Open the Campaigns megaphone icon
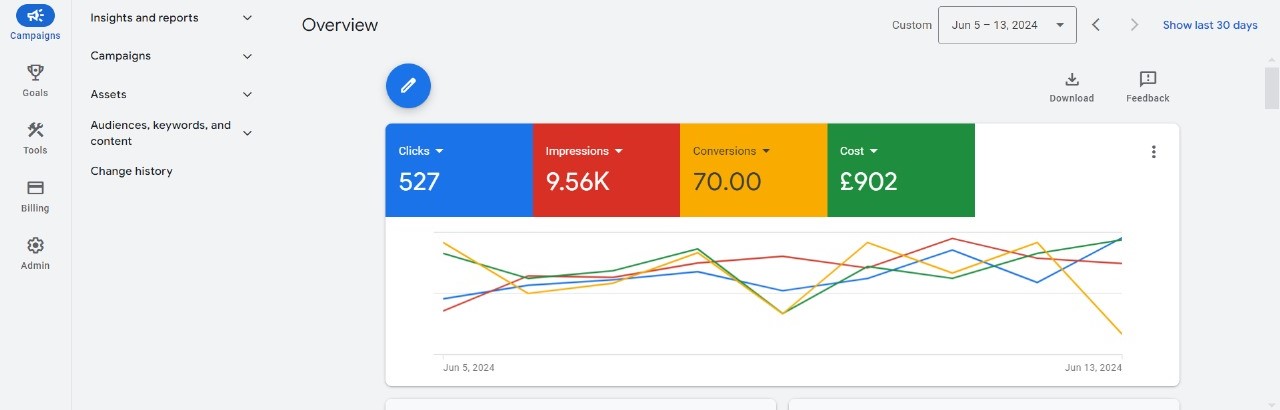The width and height of the screenshot is (1280, 410). click(35, 16)
